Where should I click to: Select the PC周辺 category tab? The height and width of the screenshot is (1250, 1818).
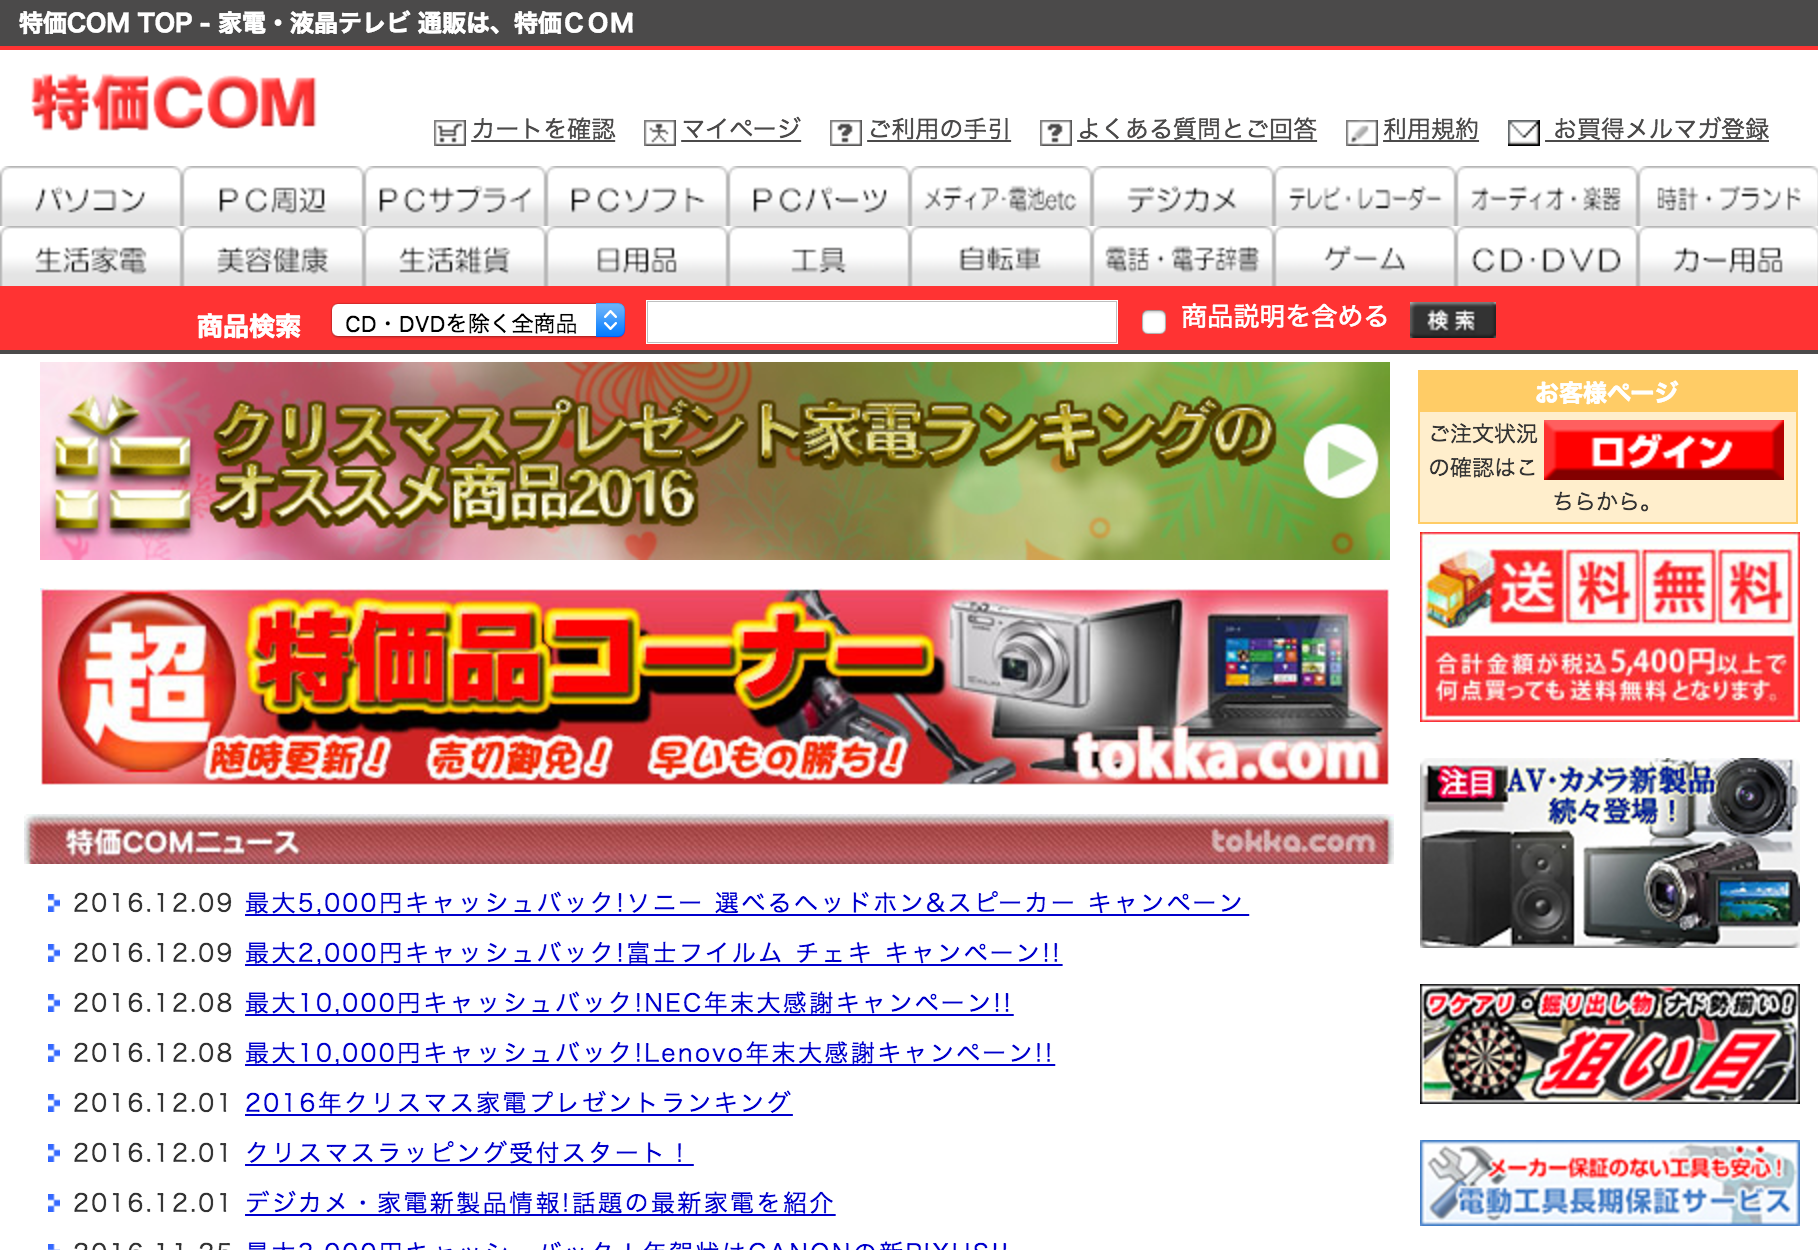point(273,199)
